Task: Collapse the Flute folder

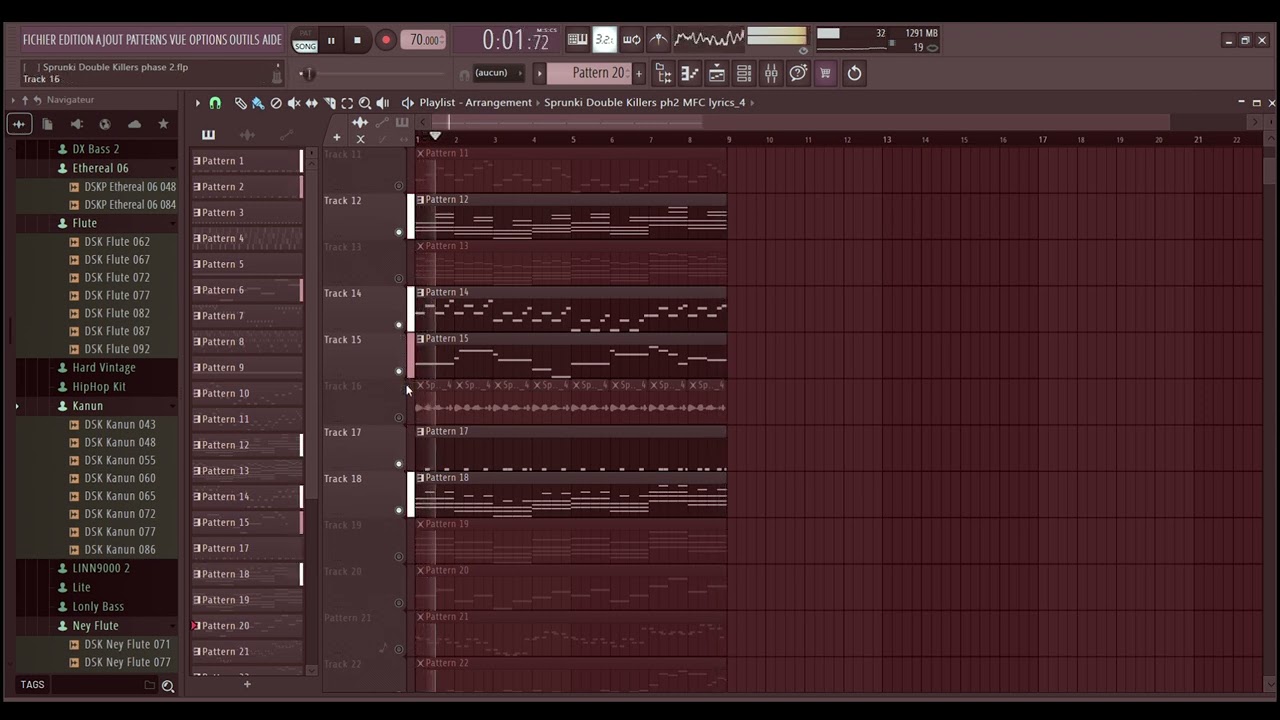Action: coord(84,223)
